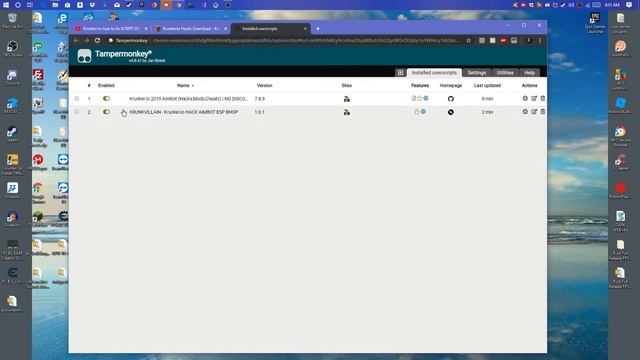
Task: Switch to the Settings tab
Action: [x=476, y=73]
